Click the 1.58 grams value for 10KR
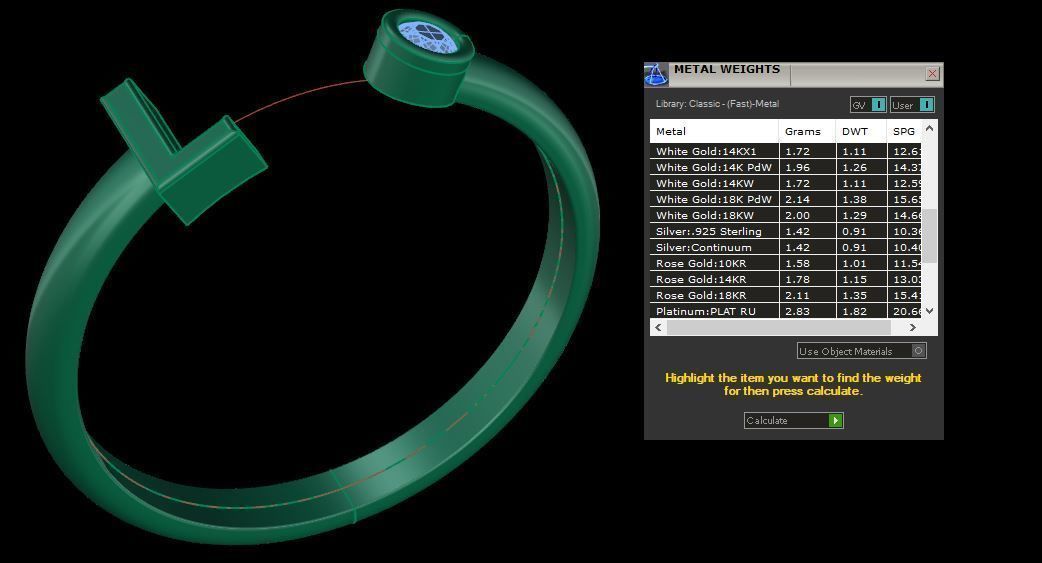Viewport: 1042px width, 563px height. 797,263
